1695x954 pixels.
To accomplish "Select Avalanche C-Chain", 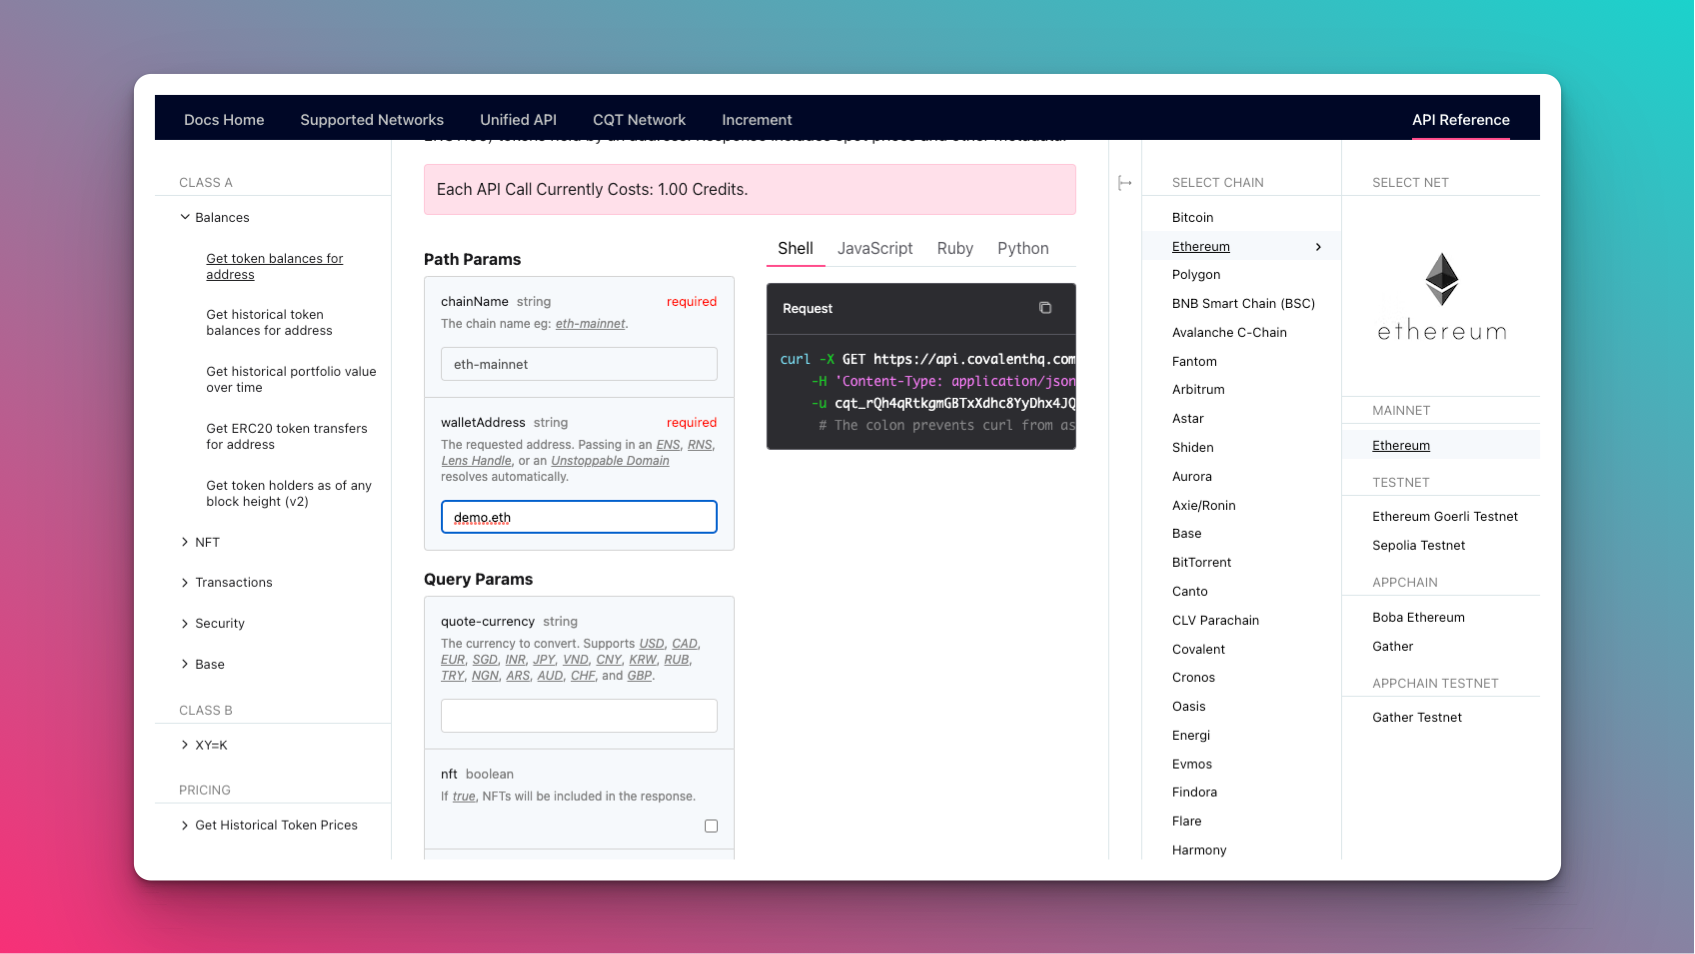I will (x=1229, y=333).
